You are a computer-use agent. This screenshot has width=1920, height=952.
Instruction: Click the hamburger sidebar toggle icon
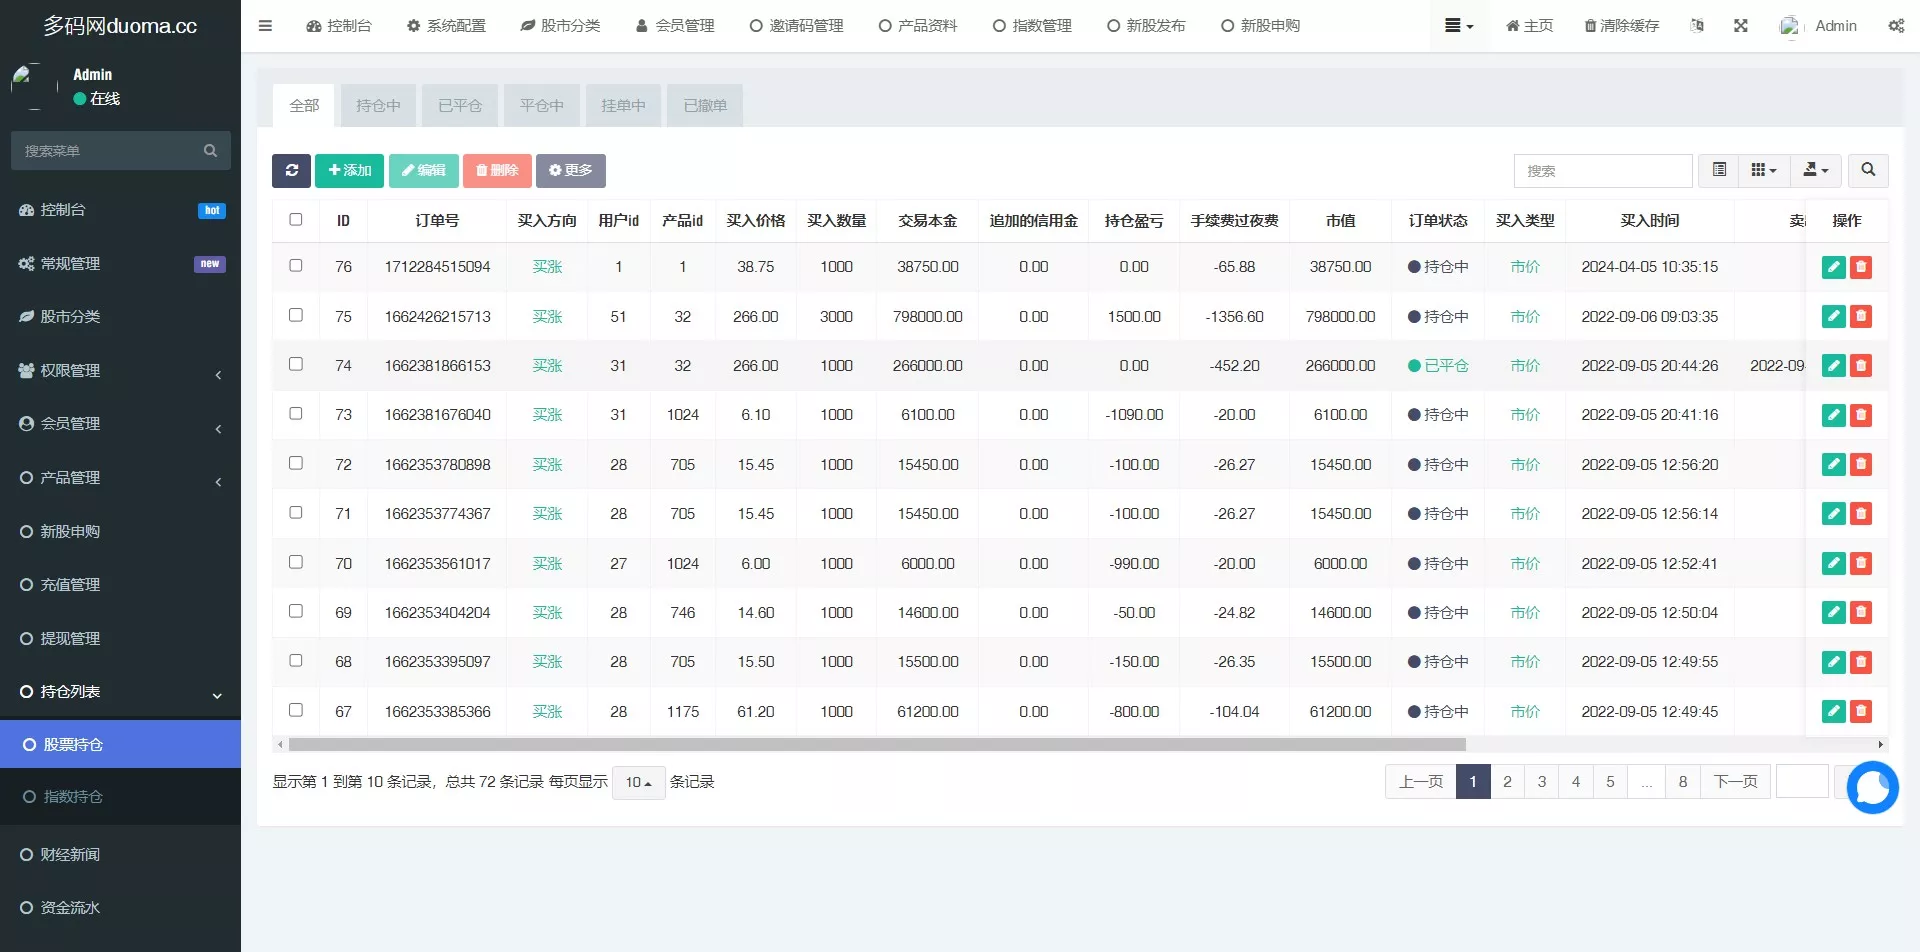[265, 26]
